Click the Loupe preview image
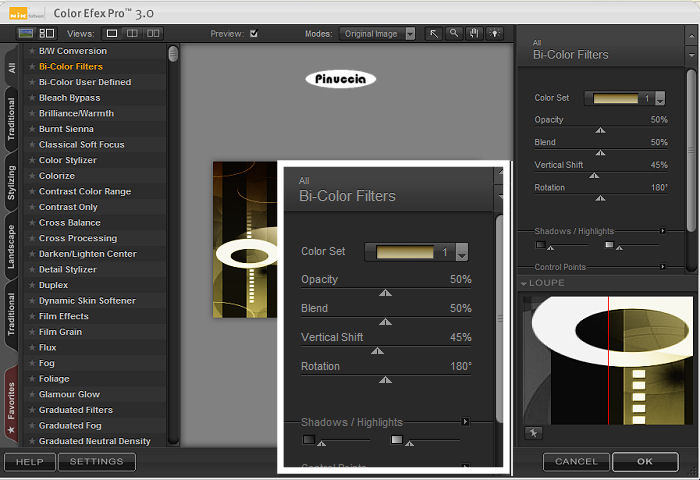Screen dimensions: 700x480 pyautogui.click(x=608, y=360)
